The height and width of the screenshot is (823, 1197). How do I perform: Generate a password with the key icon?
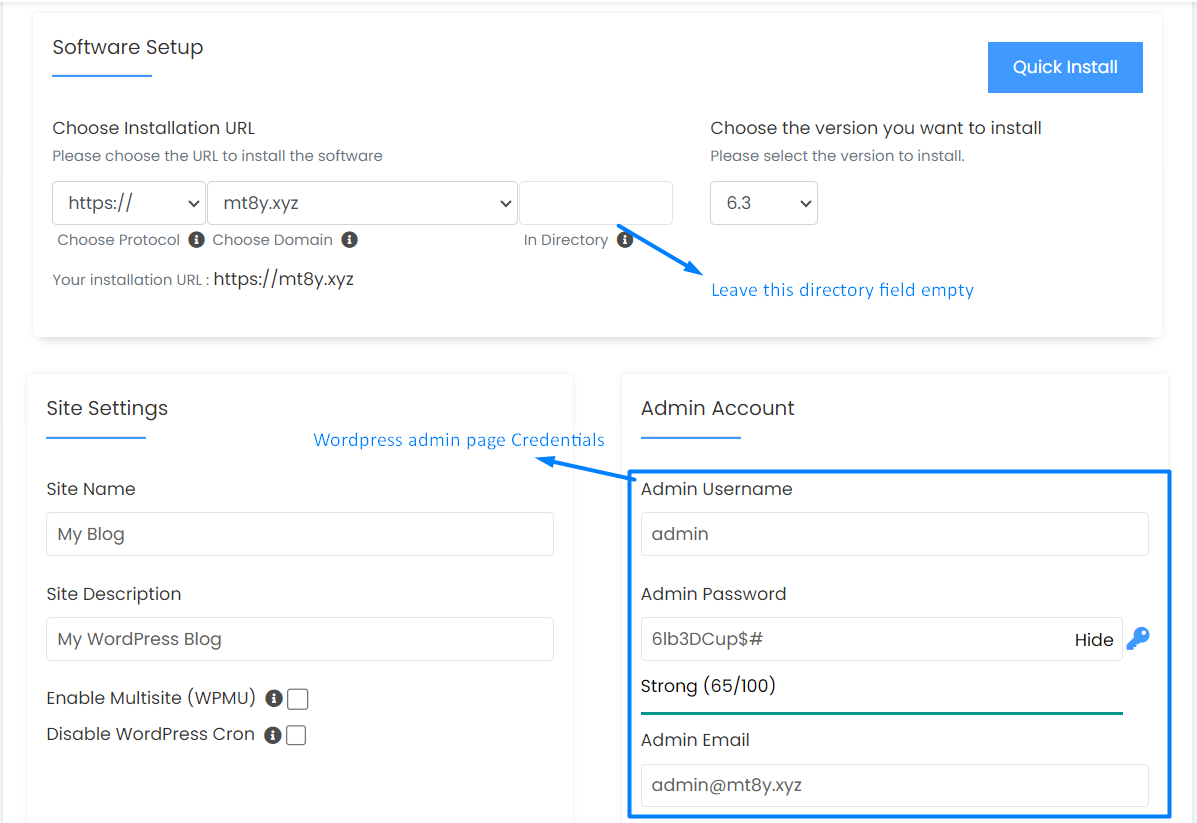pyautogui.click(x=1138, y=639)
